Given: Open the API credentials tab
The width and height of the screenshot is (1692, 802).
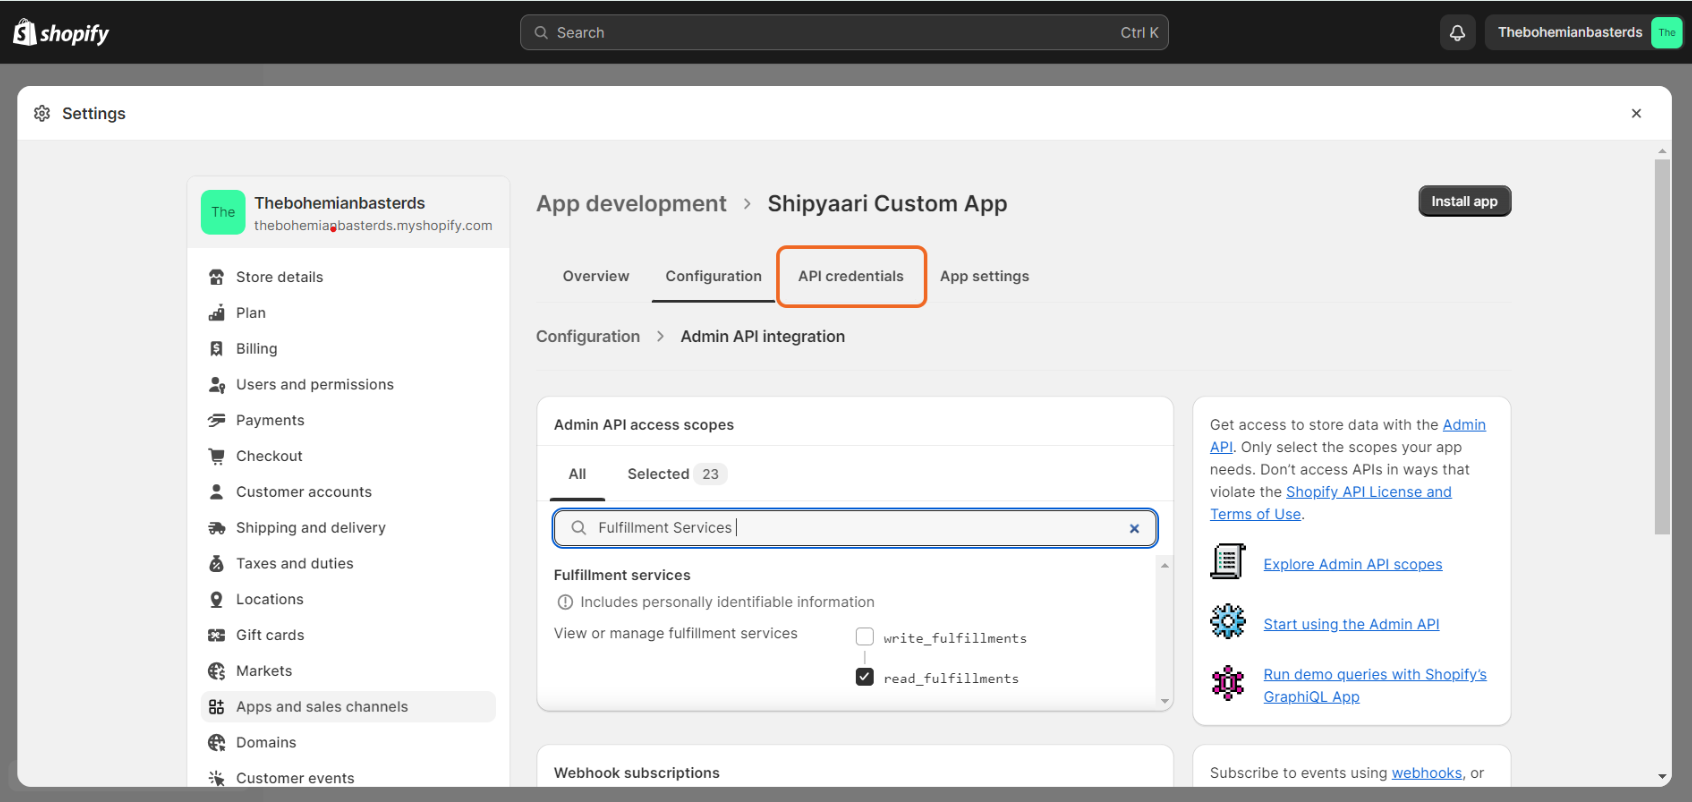Looking at the screenshot, I should coord(851,276).
